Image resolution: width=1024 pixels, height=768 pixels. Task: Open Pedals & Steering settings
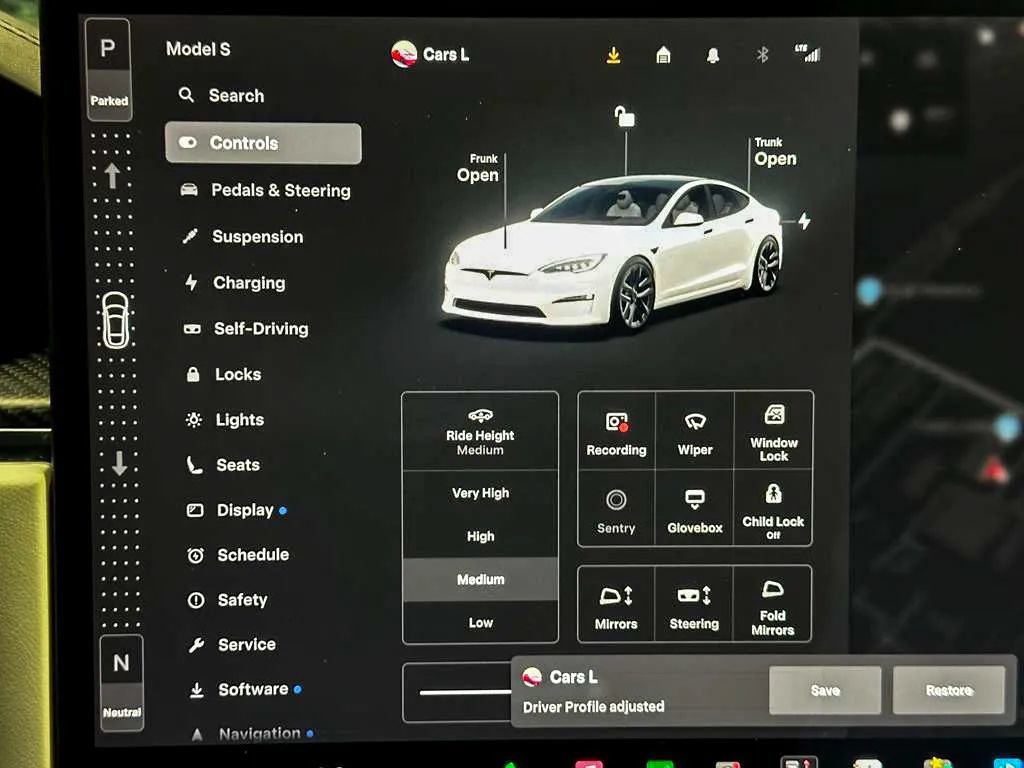tap(265, 190)
